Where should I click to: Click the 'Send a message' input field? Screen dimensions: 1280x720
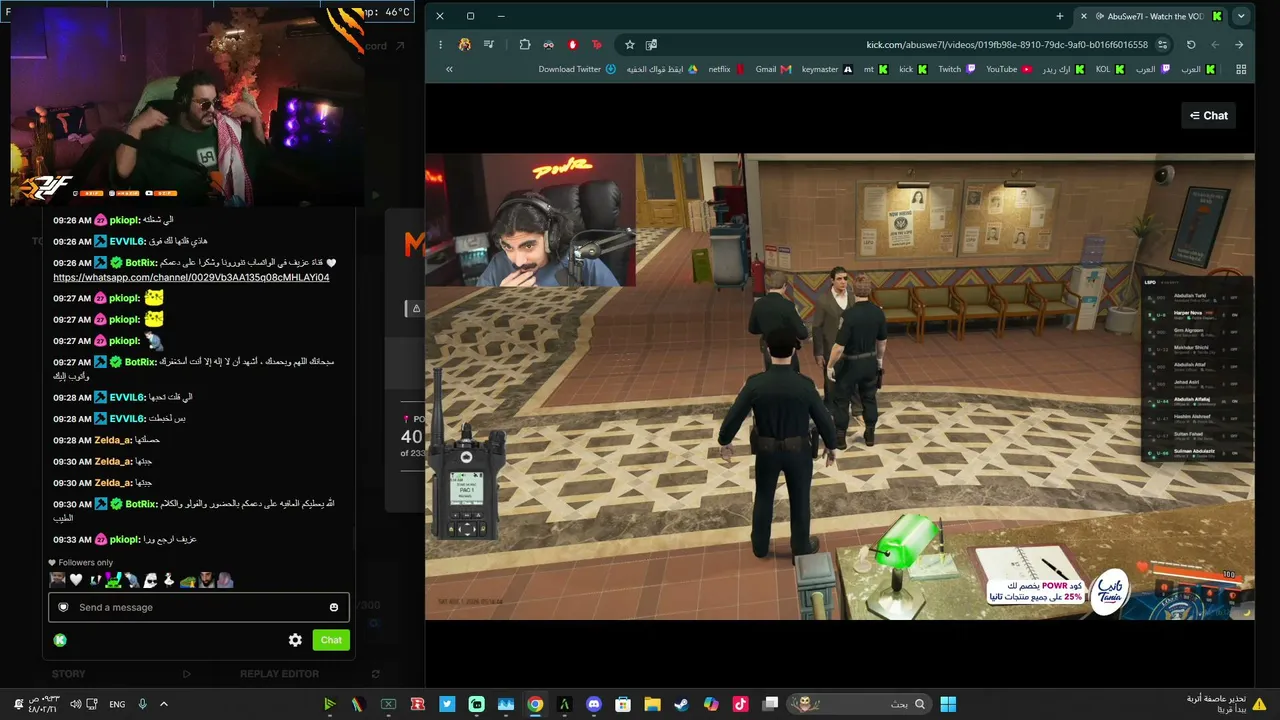coord(201,607)
